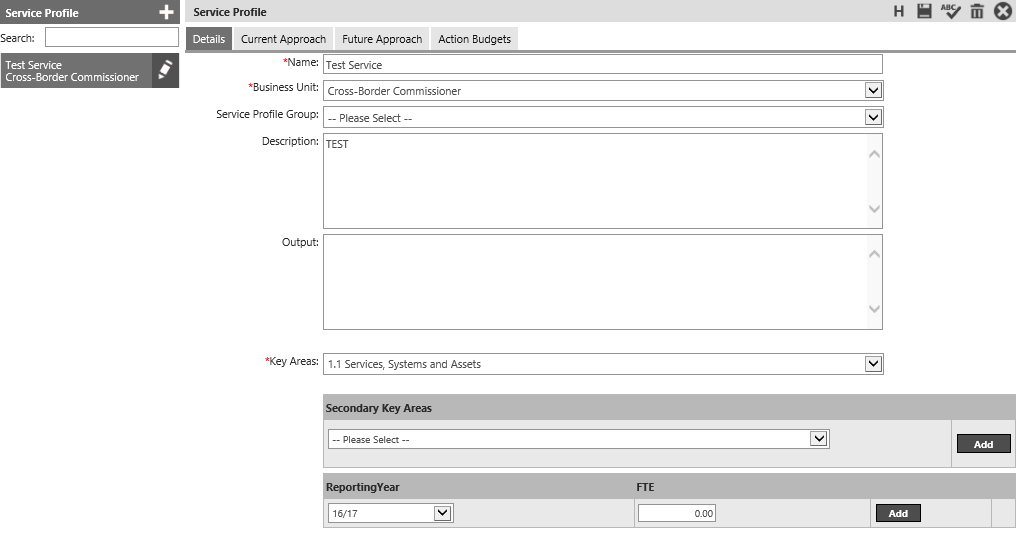The image size is (1018, 557).
Task: Click Add button for Secondary Key Areas
Action: click(984, 444)
